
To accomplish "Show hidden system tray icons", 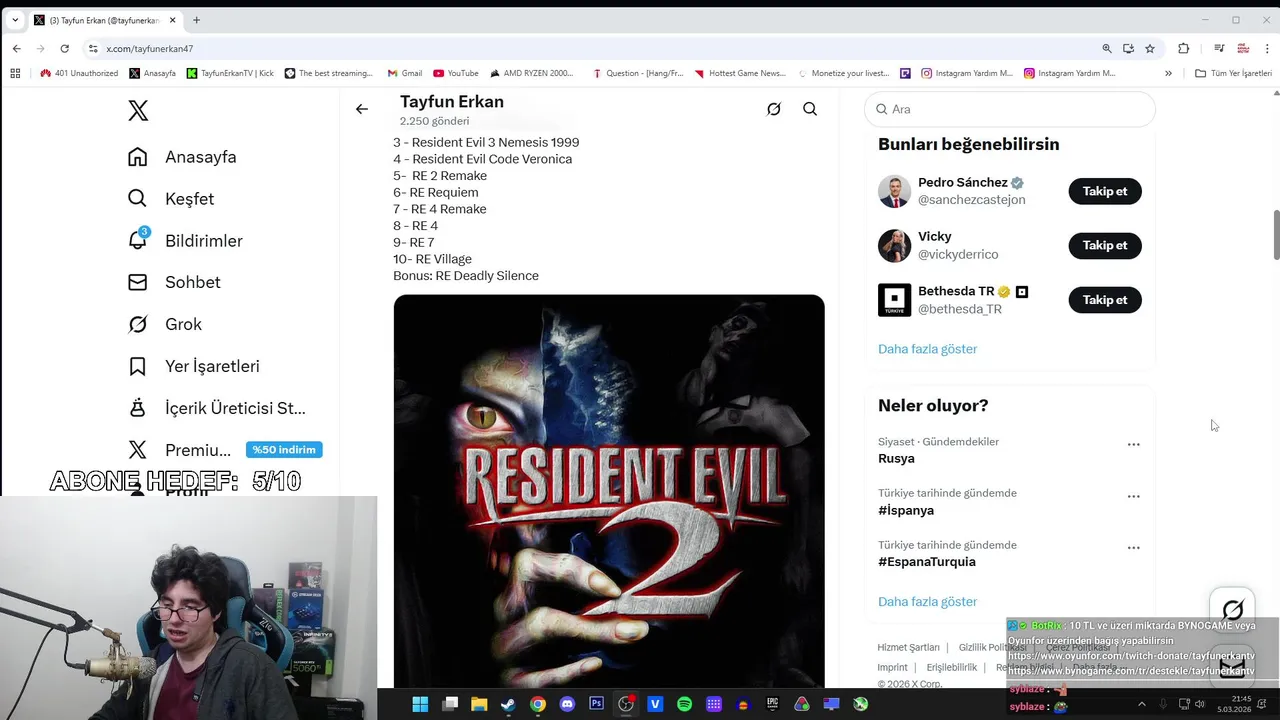I will point(1142,704).
